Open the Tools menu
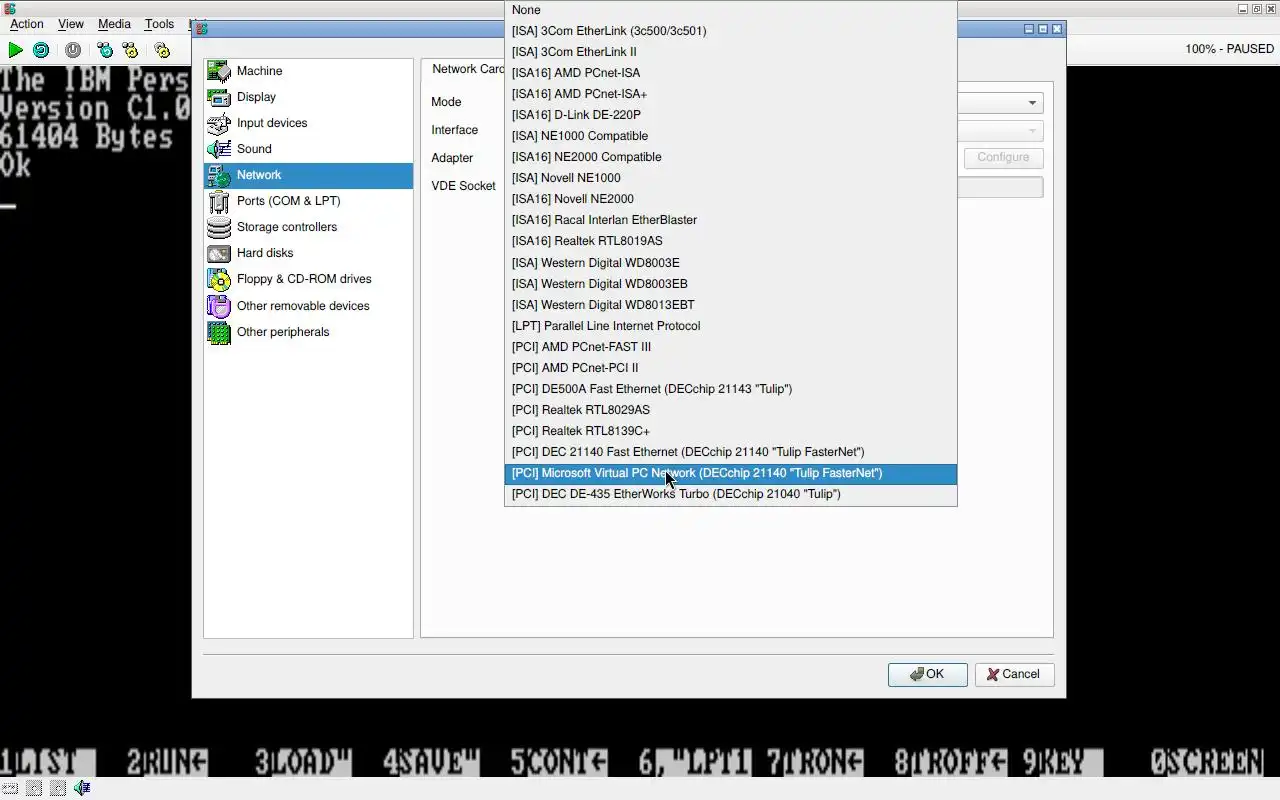The width and height of the screenshot is (1280, 800). 159,24
